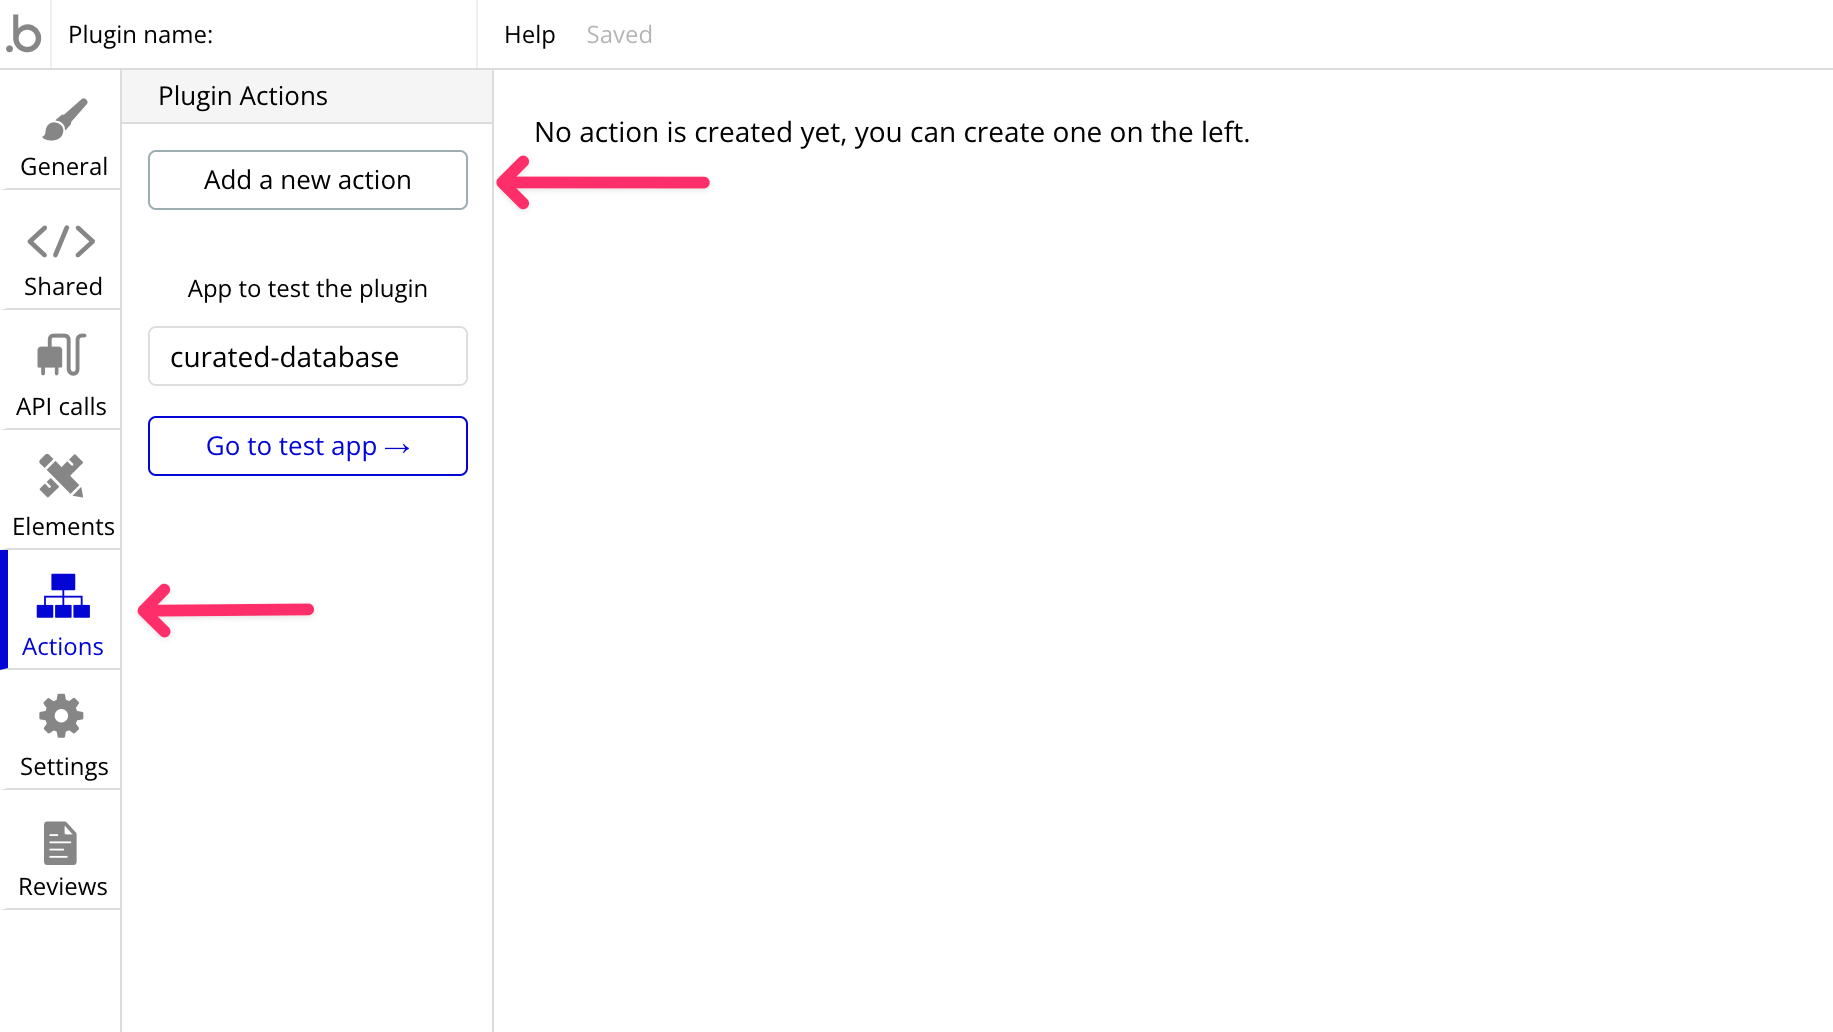Image resolution: width=1833 pixels, height=1032 pixels.
Task: Go to the API calls tab label
Action: 61,407
